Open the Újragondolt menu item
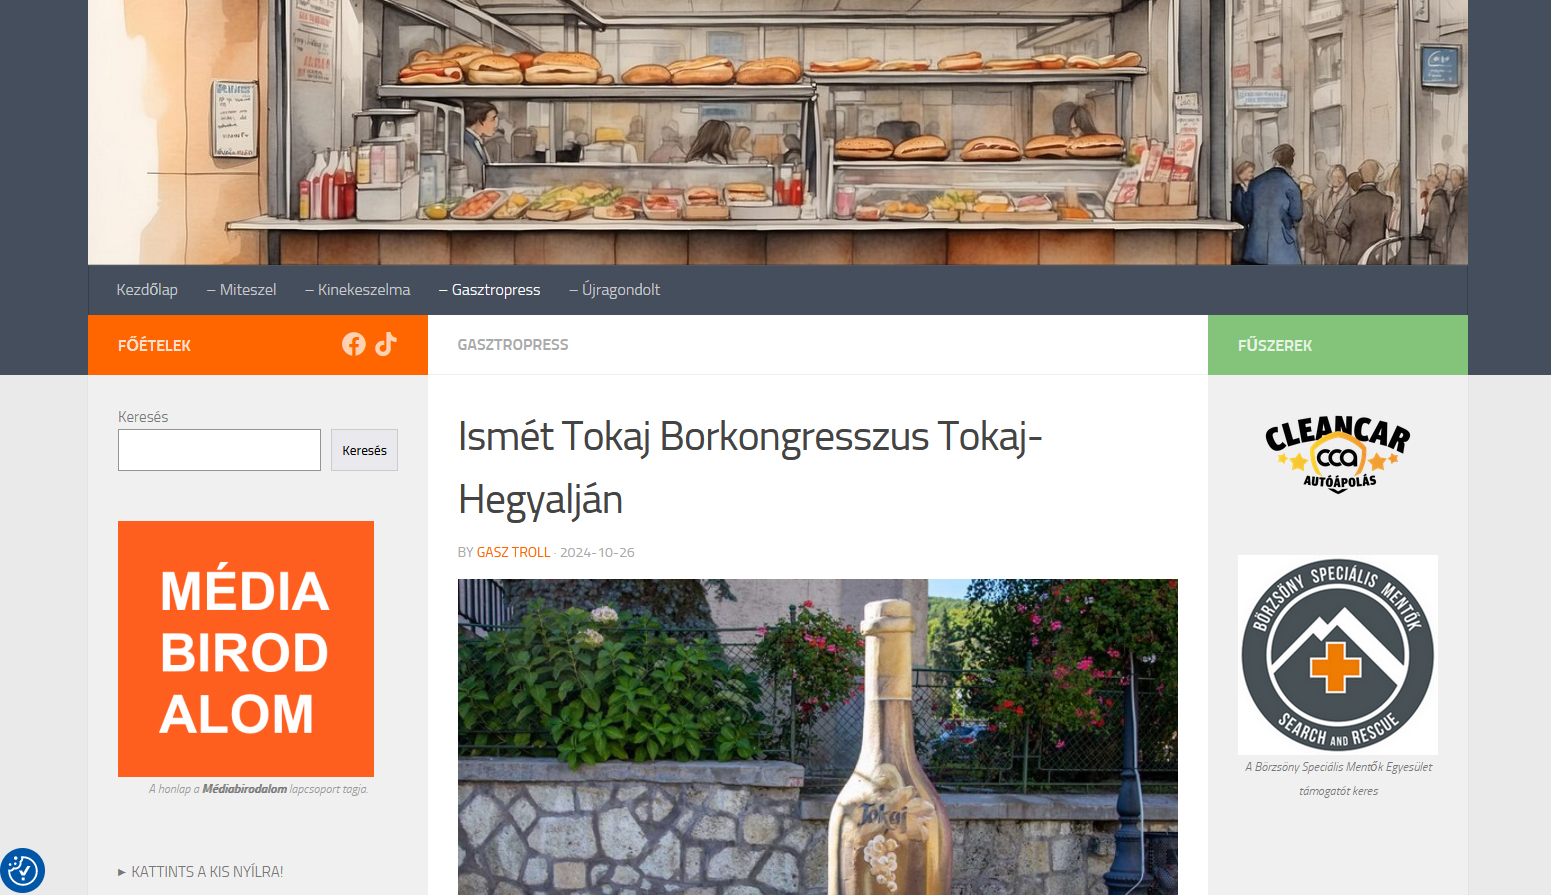Viewport: 1551px width, 895px height. [x=615, y=290]
